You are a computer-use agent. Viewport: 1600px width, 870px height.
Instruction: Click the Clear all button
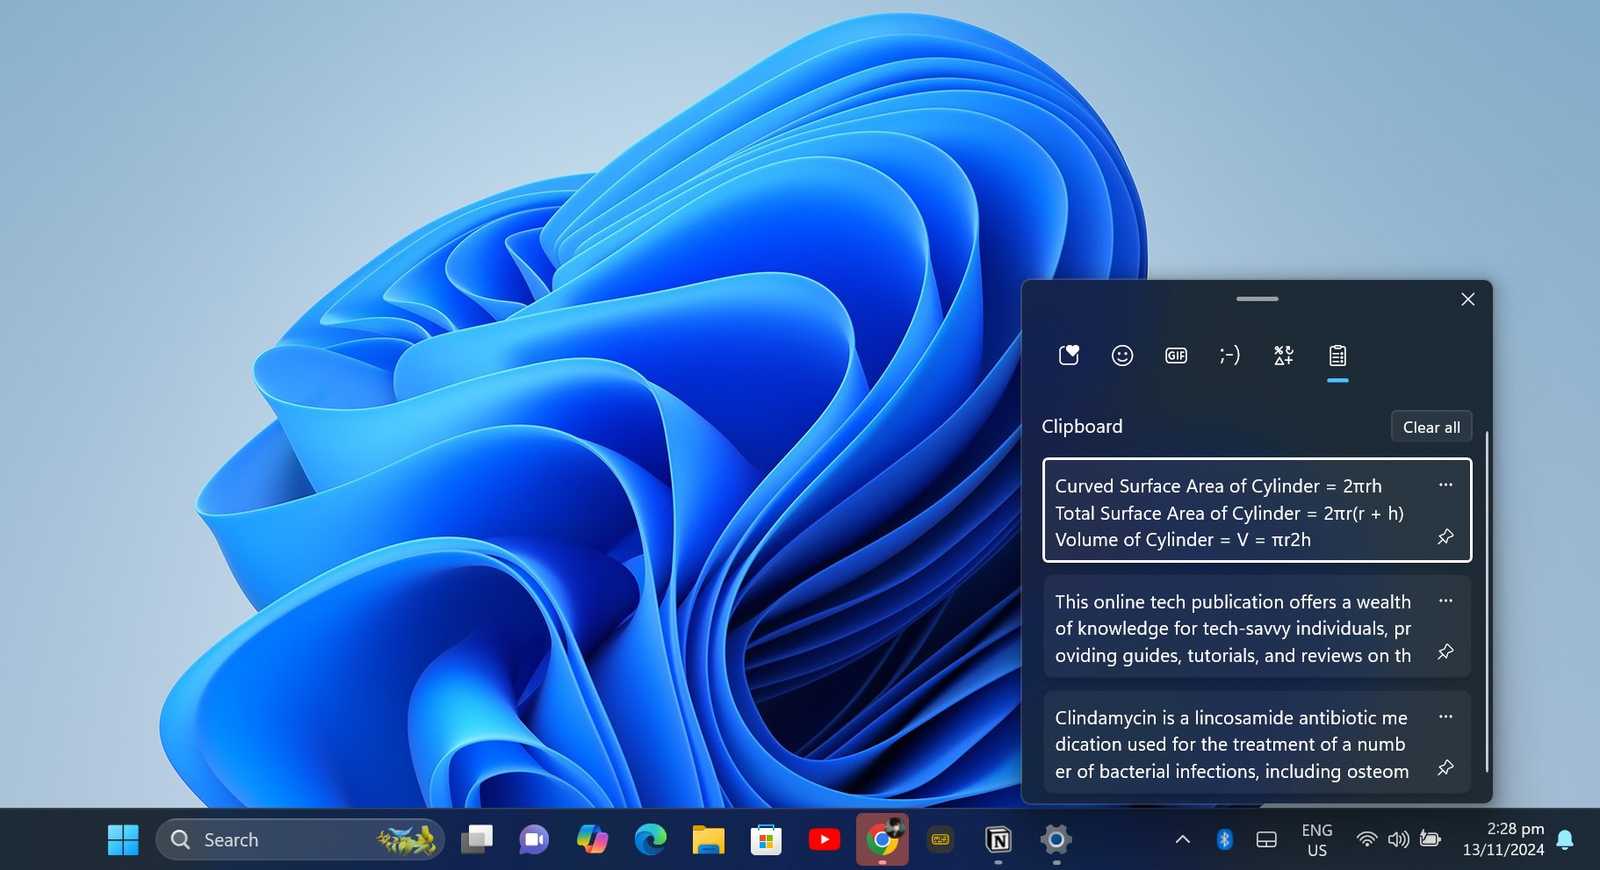pos(1431,427)
